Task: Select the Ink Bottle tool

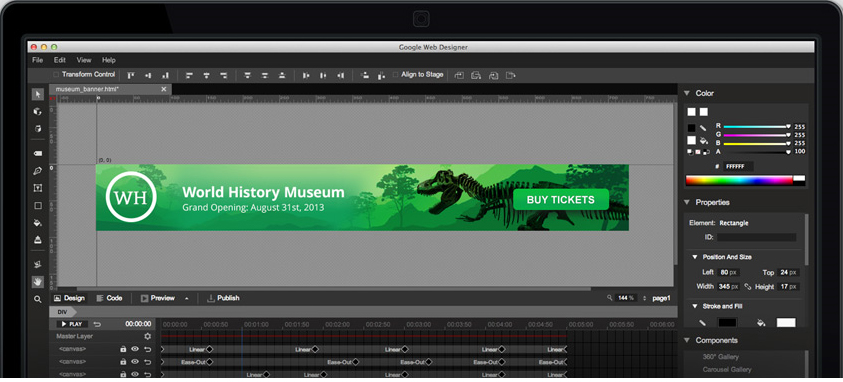Action: tap(38, 240)
